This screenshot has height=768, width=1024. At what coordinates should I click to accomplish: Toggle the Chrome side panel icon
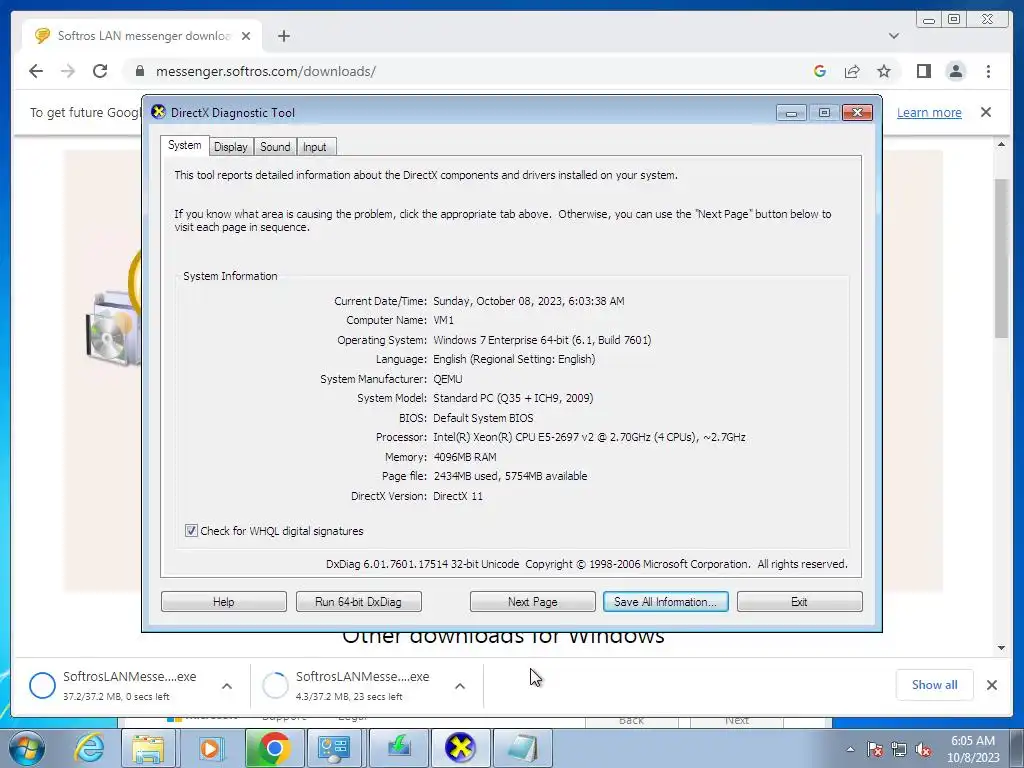tap(923, 71)
